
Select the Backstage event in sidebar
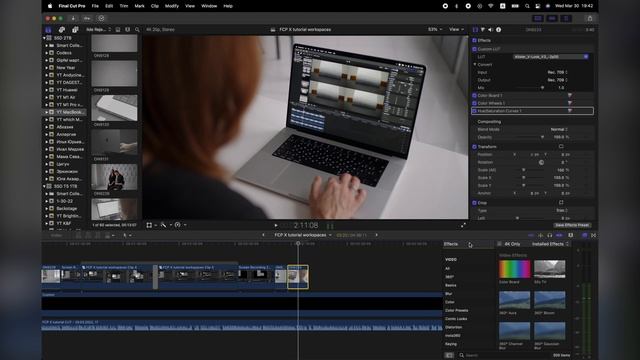[x=67, y=209]
